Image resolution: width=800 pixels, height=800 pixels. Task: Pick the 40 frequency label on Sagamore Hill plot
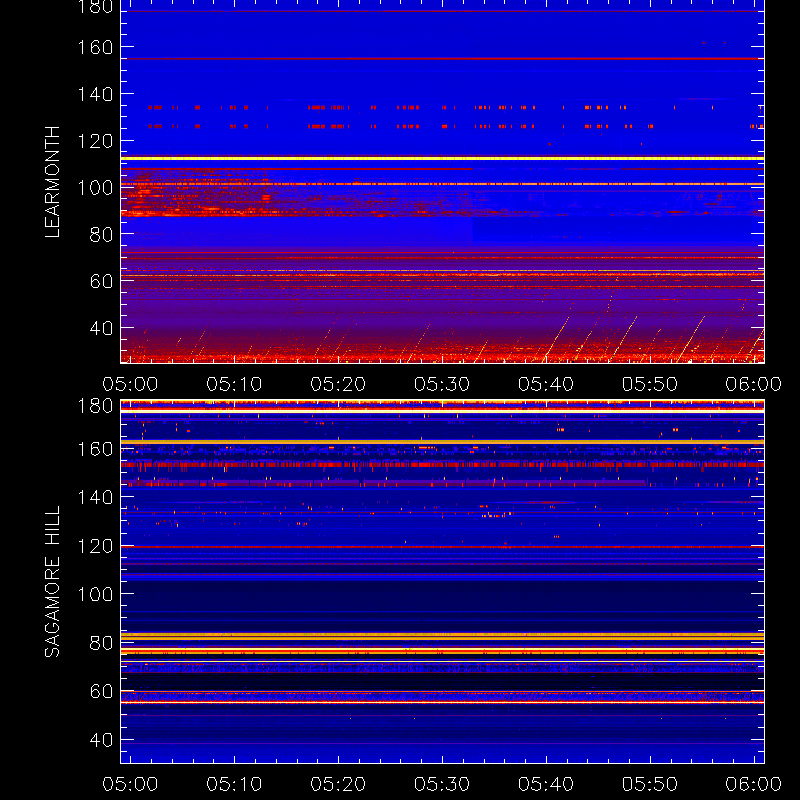click(x=101, y=740)
